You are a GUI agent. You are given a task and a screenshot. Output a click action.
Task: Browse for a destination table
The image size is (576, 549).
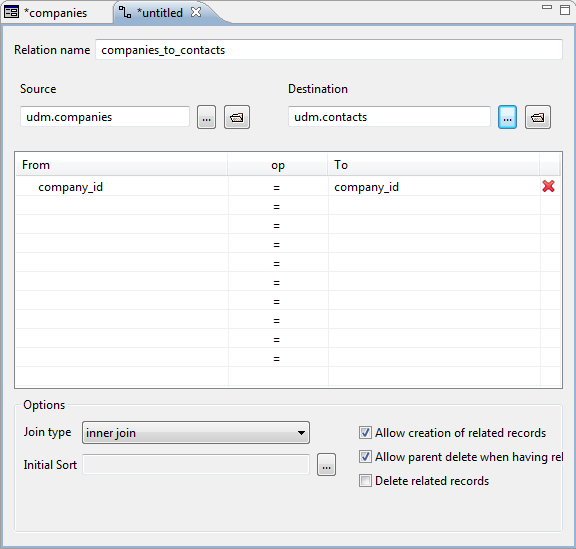(x=507, y=117)
